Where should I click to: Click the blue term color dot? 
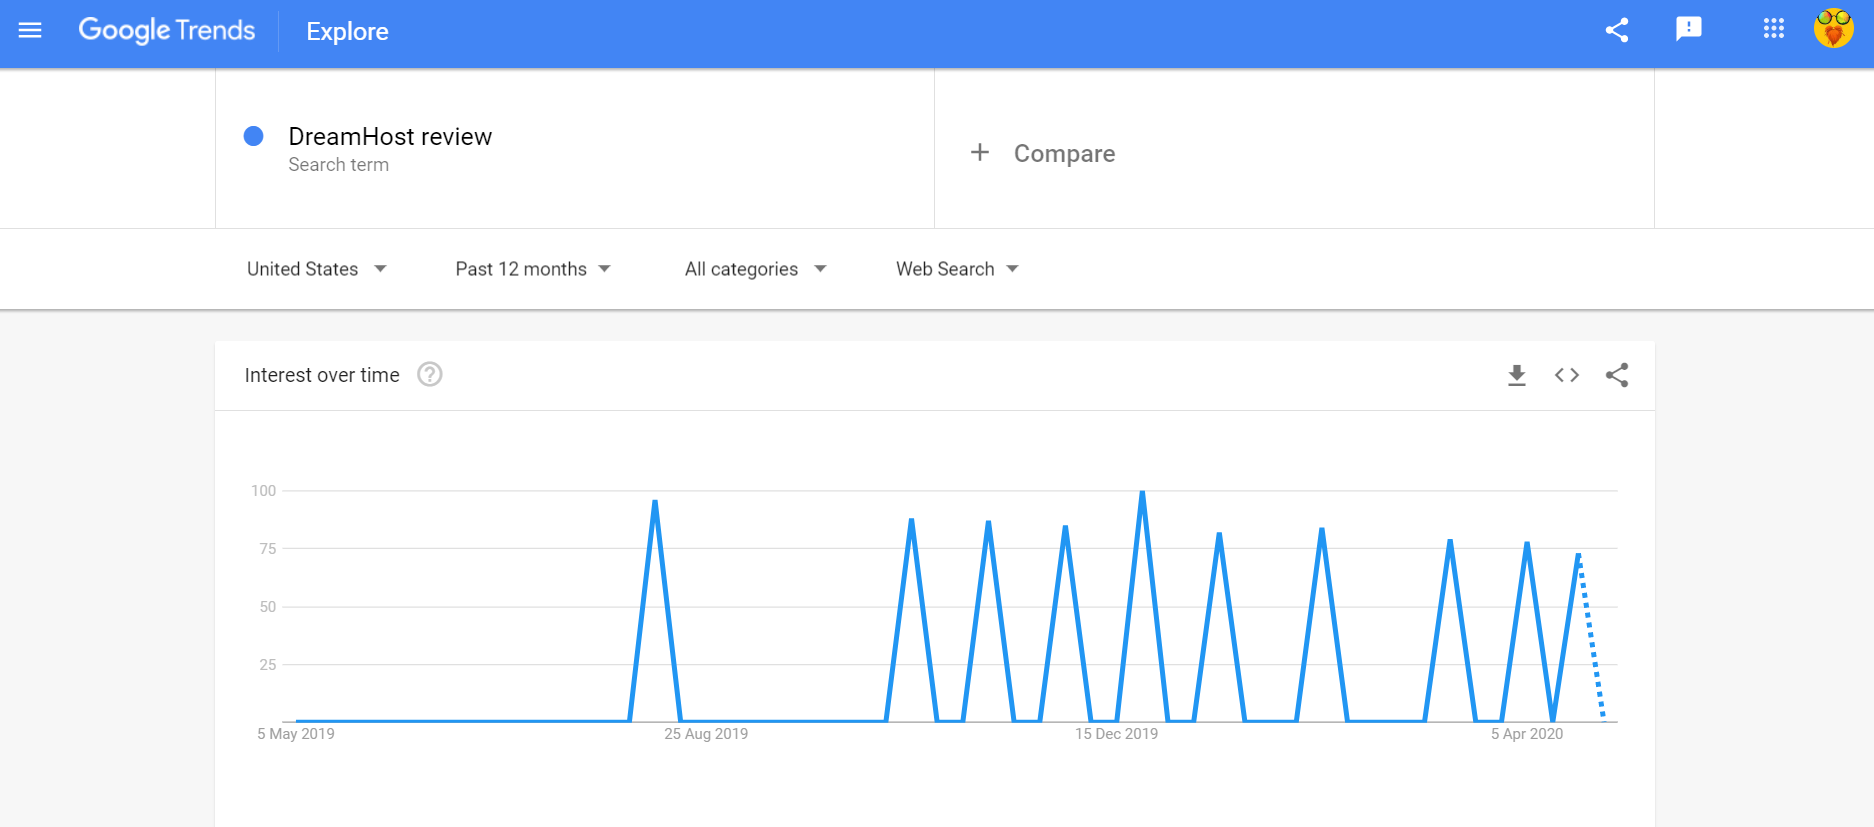254,136
